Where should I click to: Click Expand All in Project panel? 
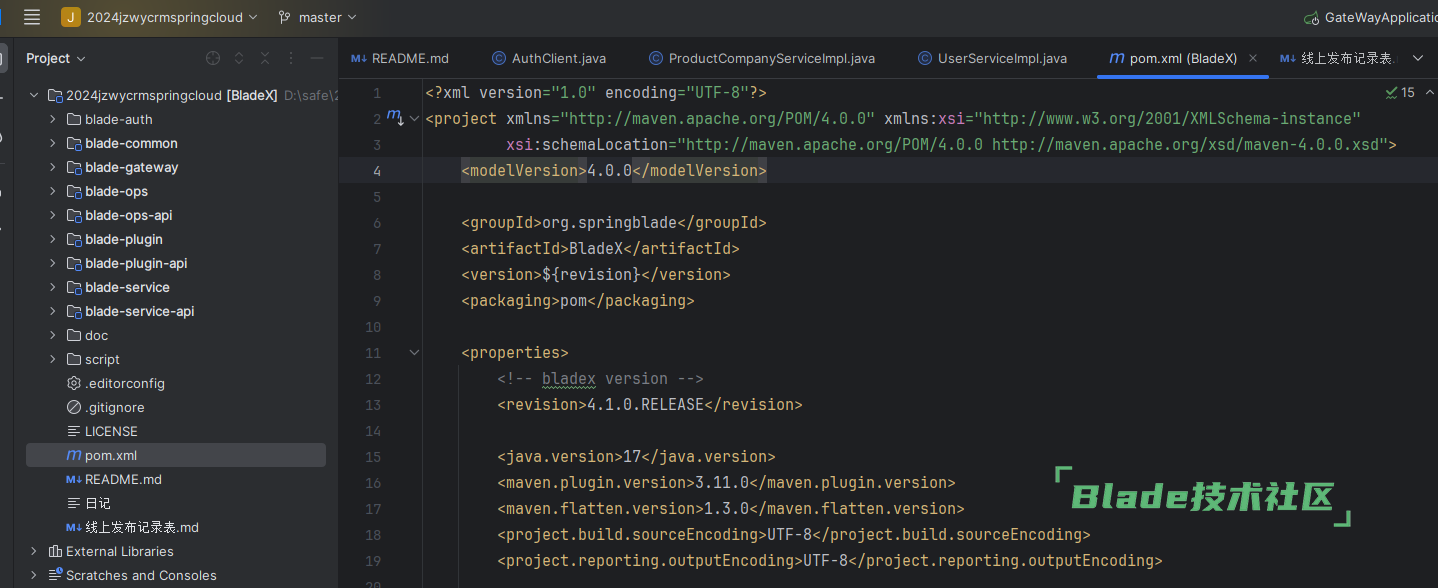click(239, 58)
